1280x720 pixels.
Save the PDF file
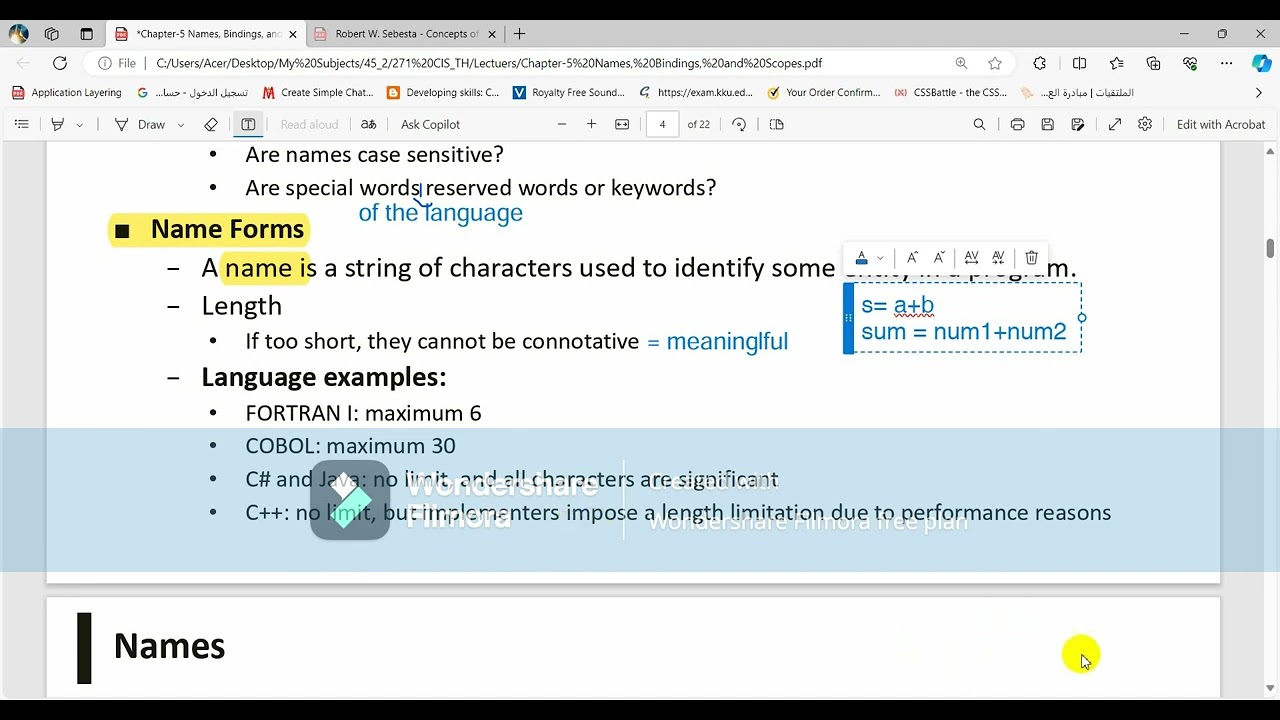coord(1047,125)
